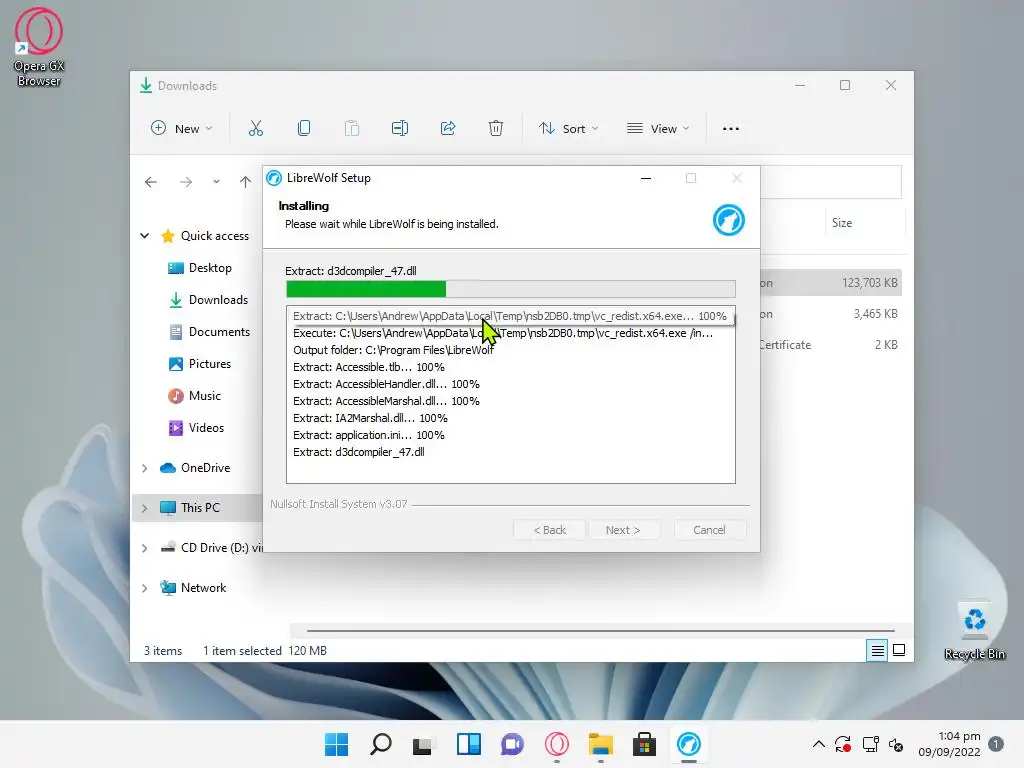Click the 'Extract: IA2Marshal.dll... 100%' log line
The height and width of the screenshot is (768, 1024).
[370, 418]
